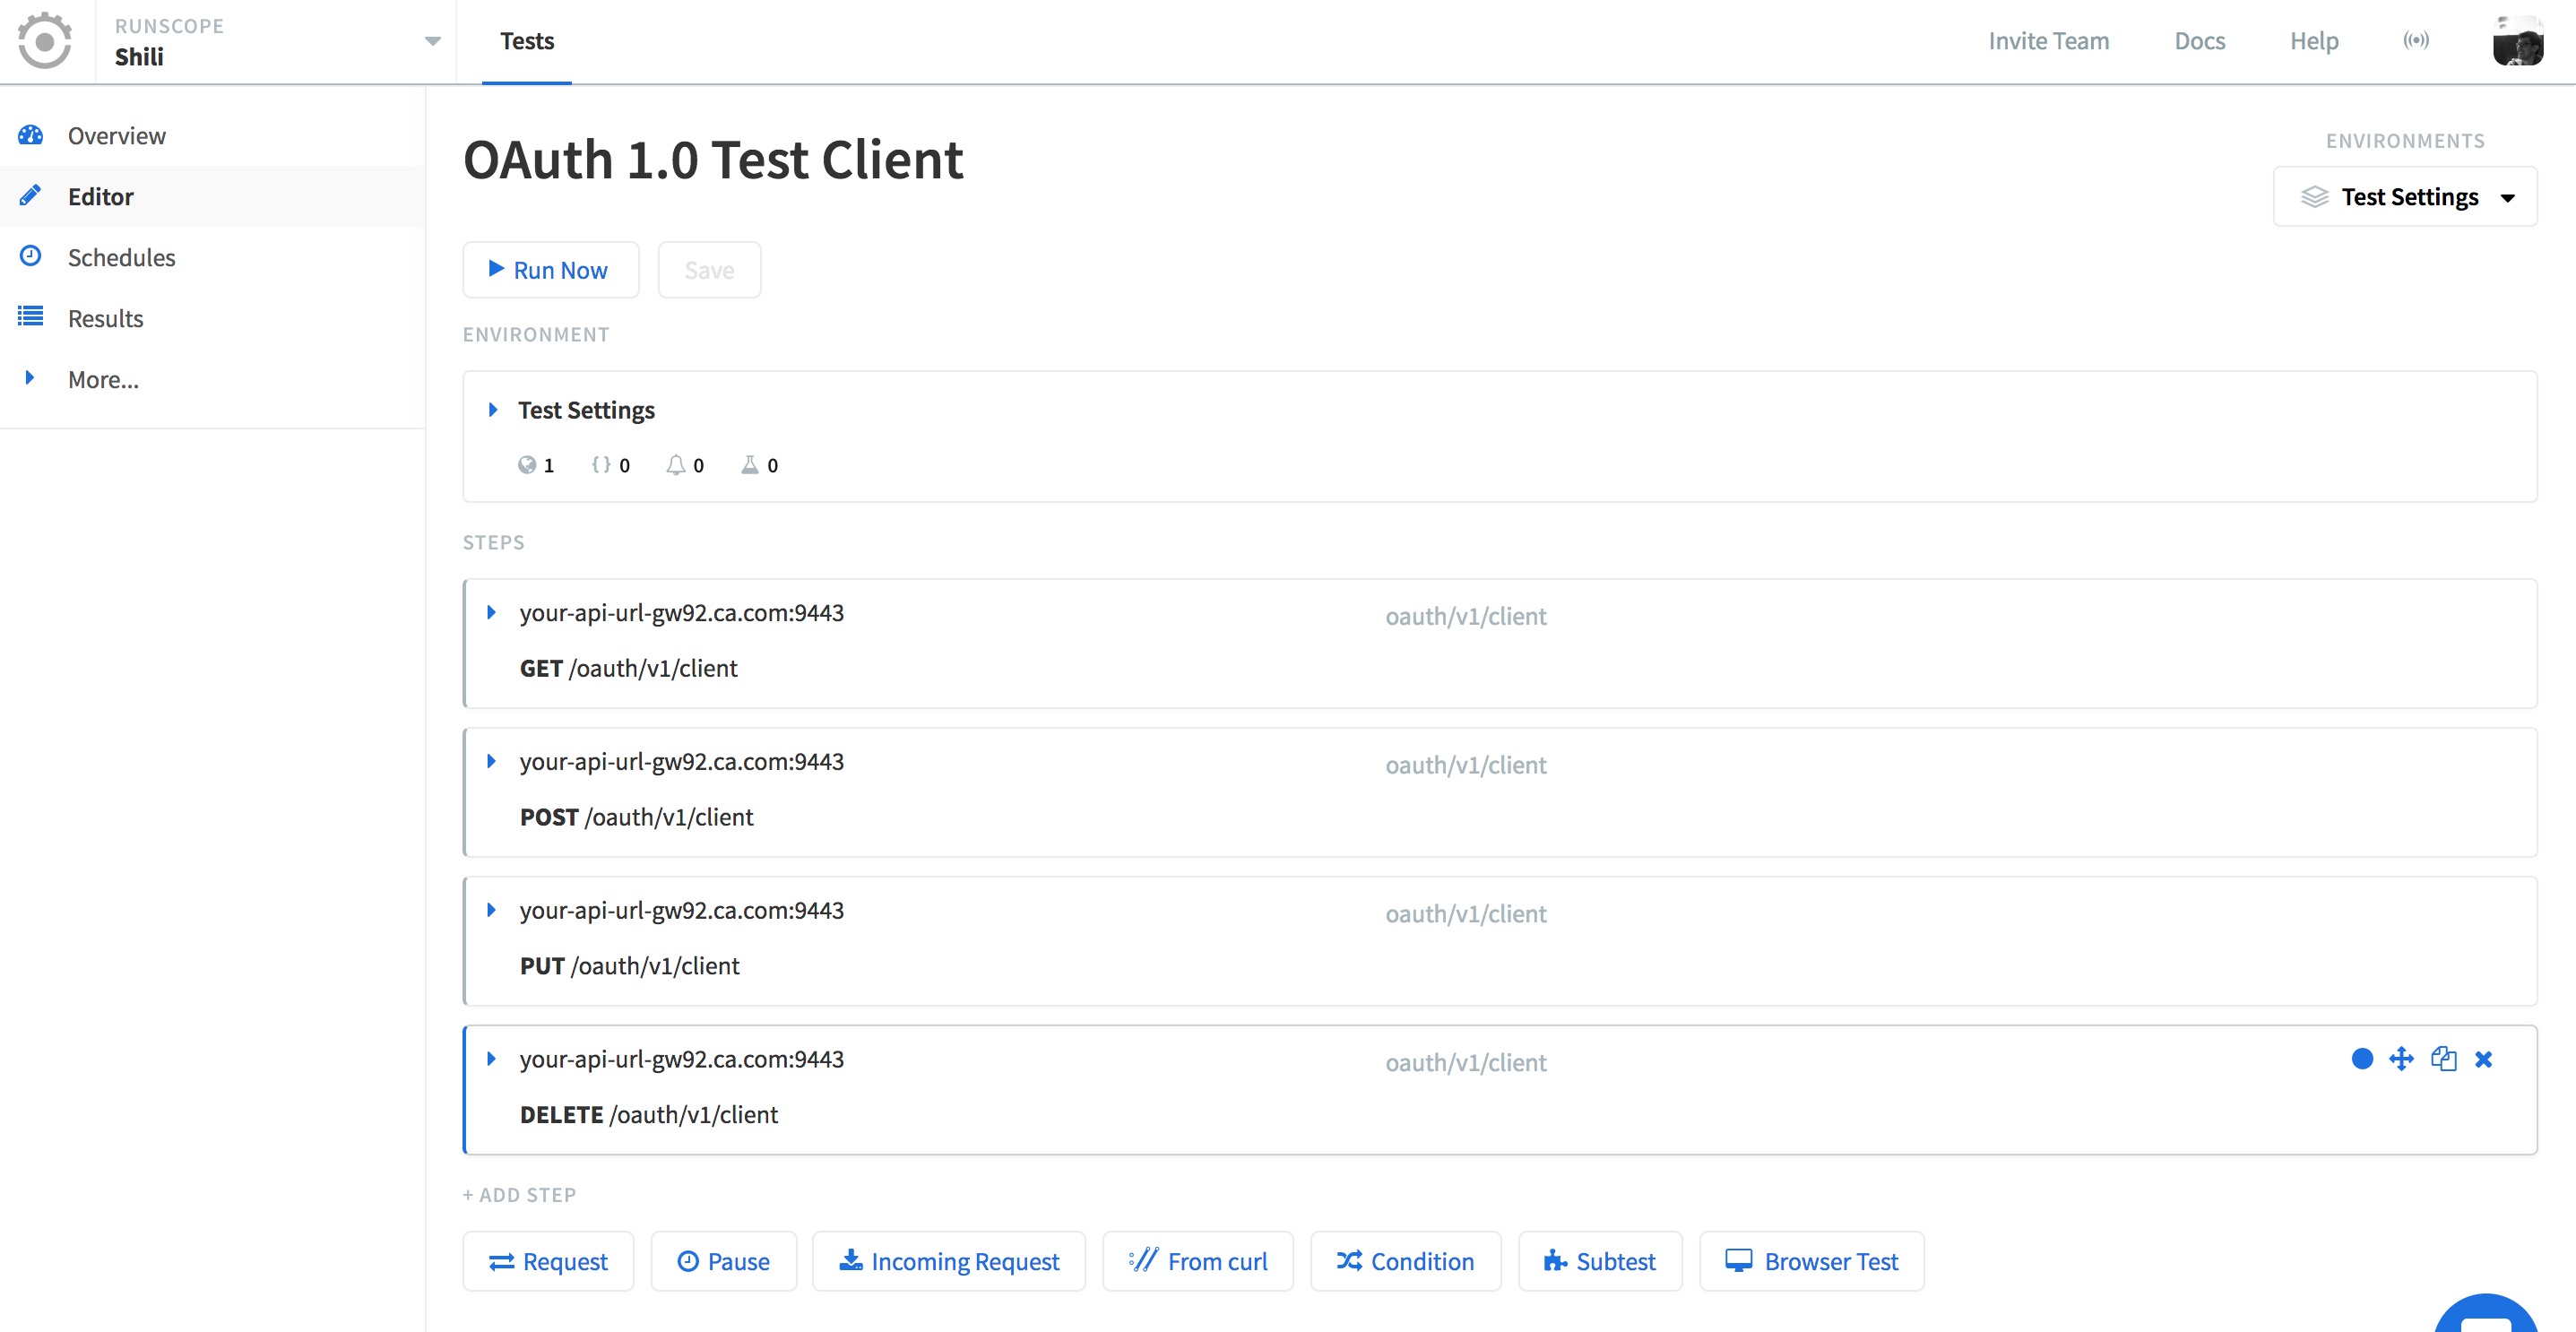Add a Pause step
This screenshot has width=2576, height=1332.
tap(723, 1261)
